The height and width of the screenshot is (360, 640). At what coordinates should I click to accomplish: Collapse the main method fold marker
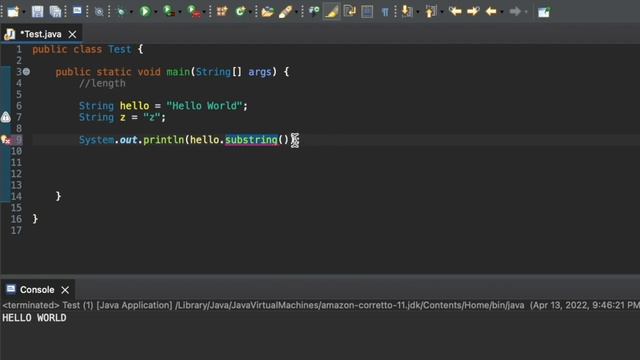(x=27, y=72)
